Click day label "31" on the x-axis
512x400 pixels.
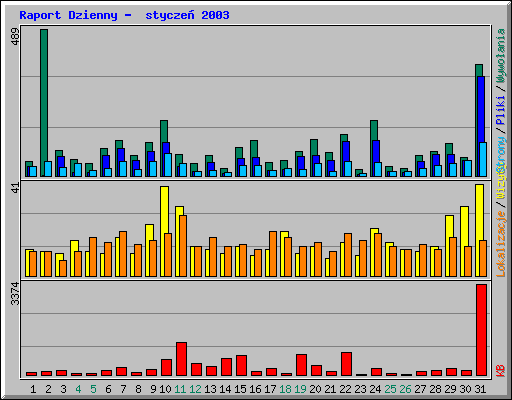click(x=480, y=389)
